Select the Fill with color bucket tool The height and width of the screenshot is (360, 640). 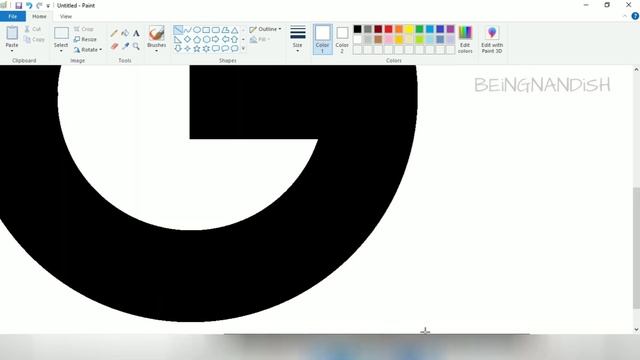click(x=125, y=33)
